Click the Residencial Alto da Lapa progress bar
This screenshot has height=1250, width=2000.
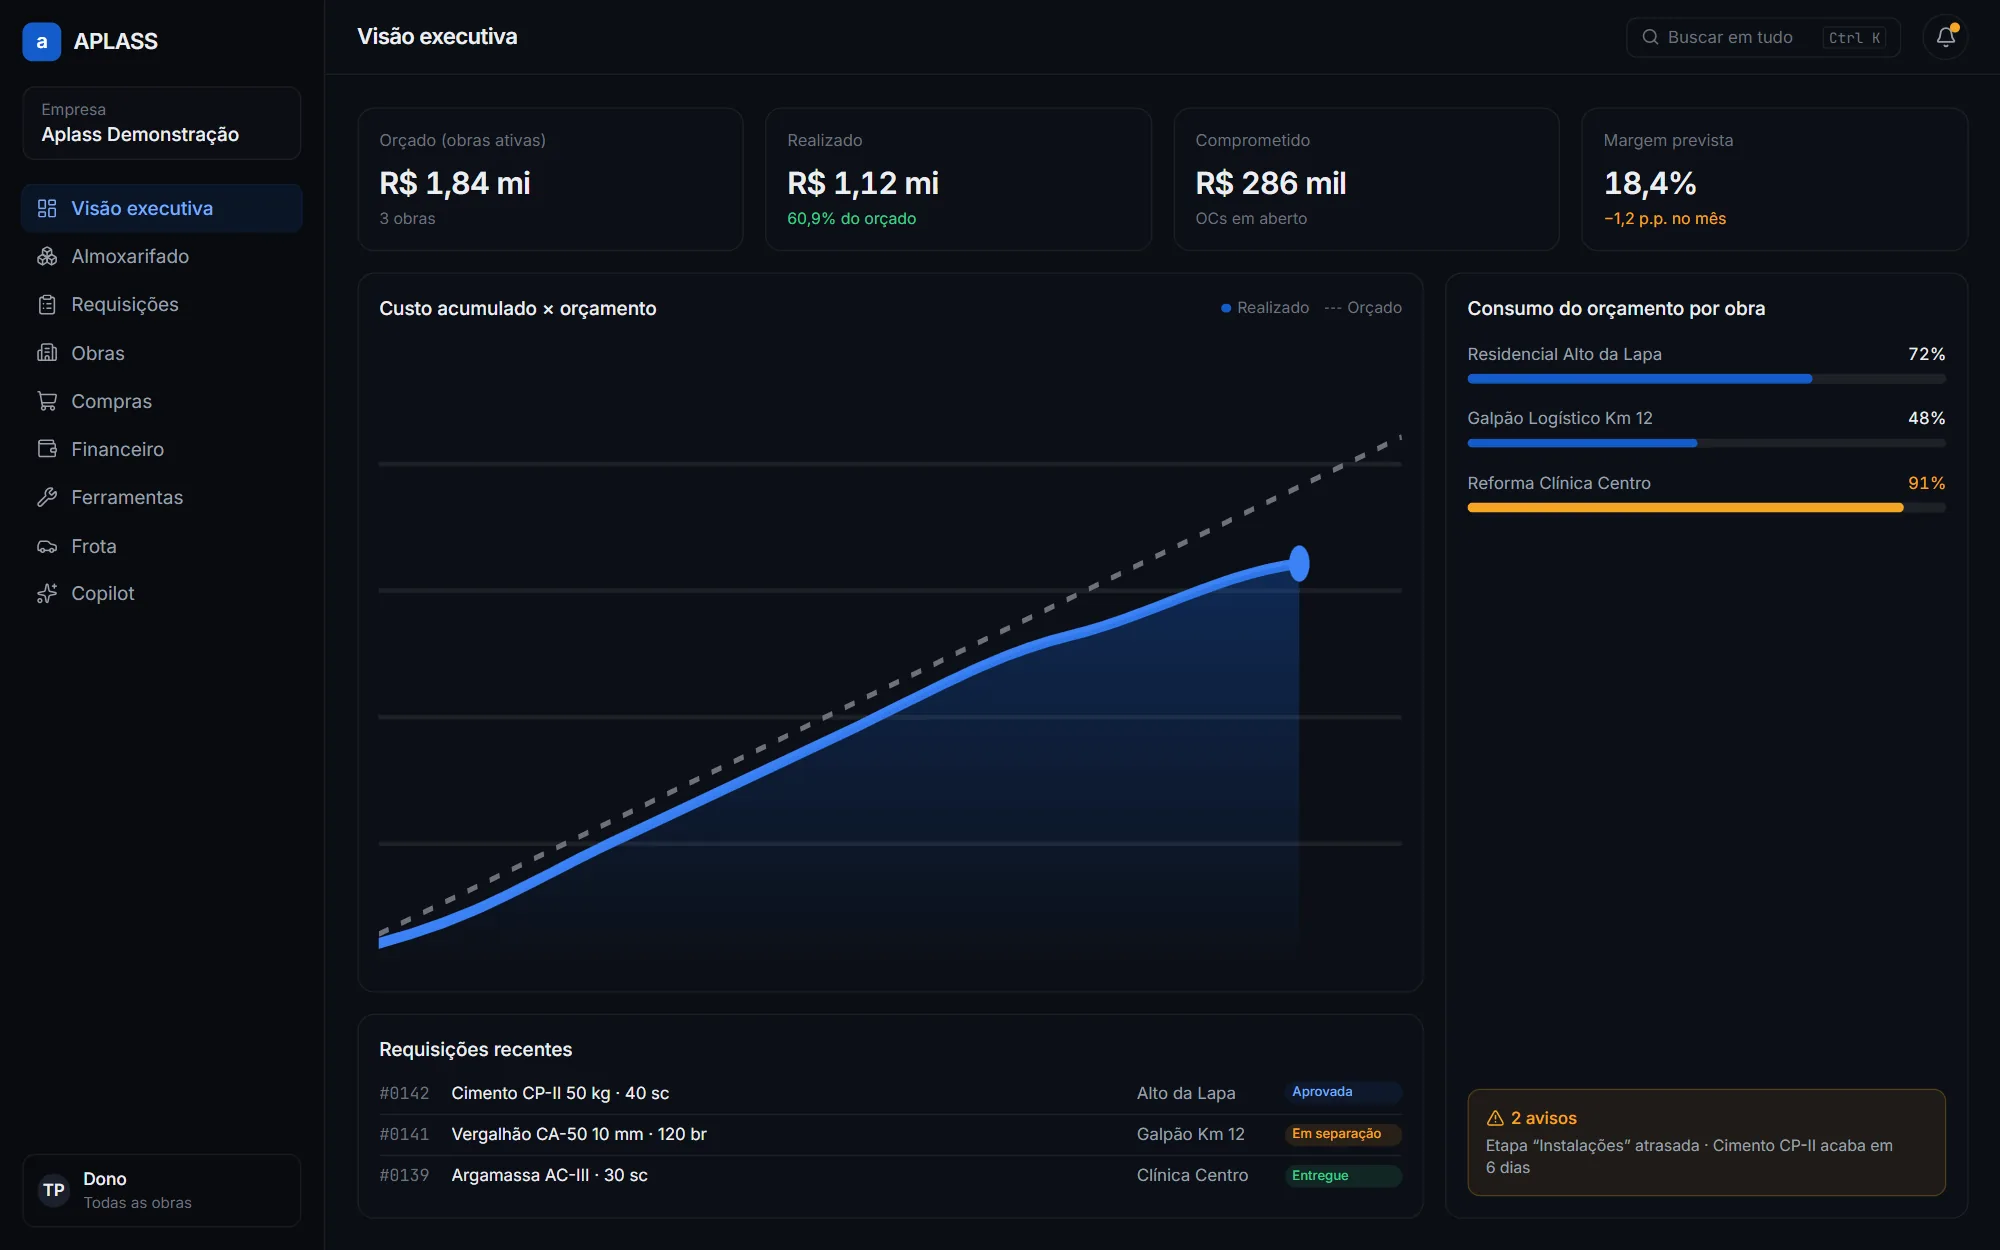pos(1706,379)
